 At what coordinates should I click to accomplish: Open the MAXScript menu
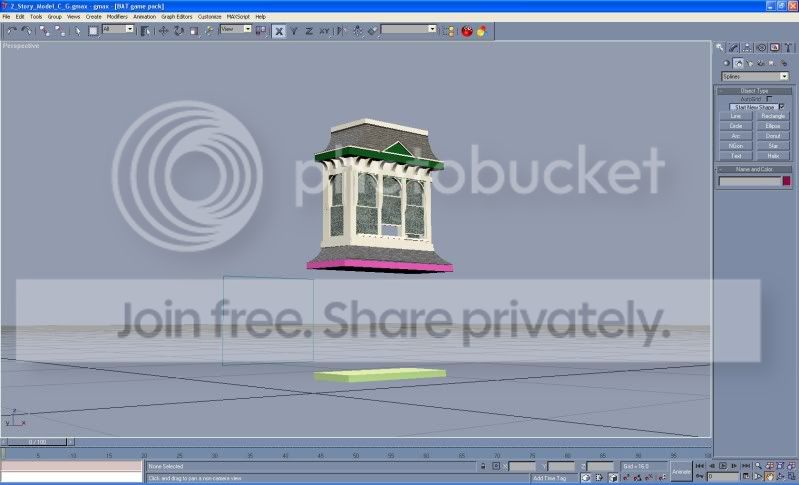[x=238, y=17]
